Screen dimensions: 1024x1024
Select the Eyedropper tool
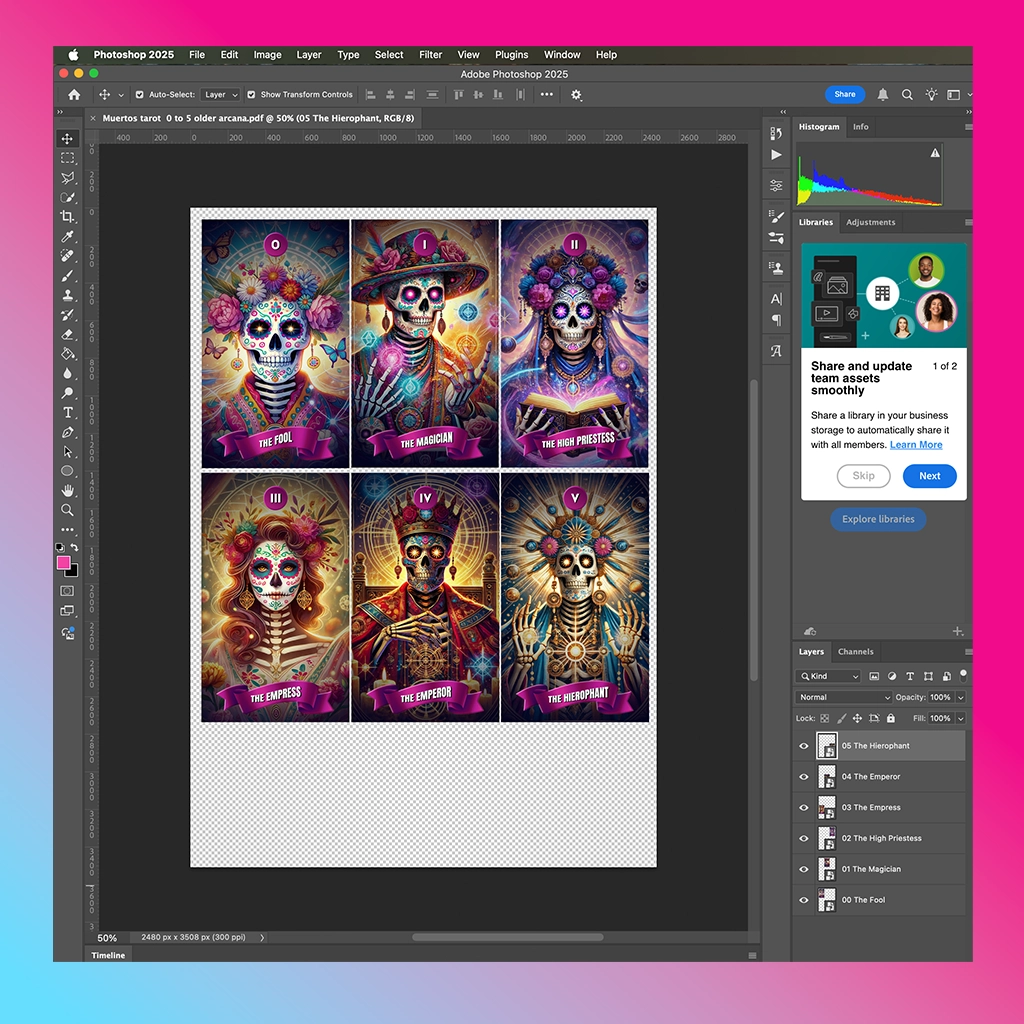point(67,236)
